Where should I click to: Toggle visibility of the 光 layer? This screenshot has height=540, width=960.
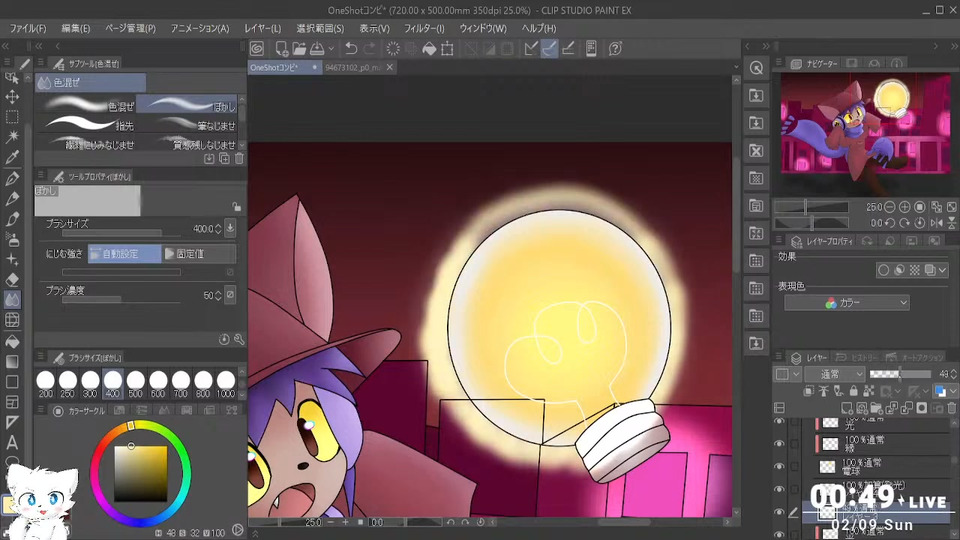coord(779,422)
